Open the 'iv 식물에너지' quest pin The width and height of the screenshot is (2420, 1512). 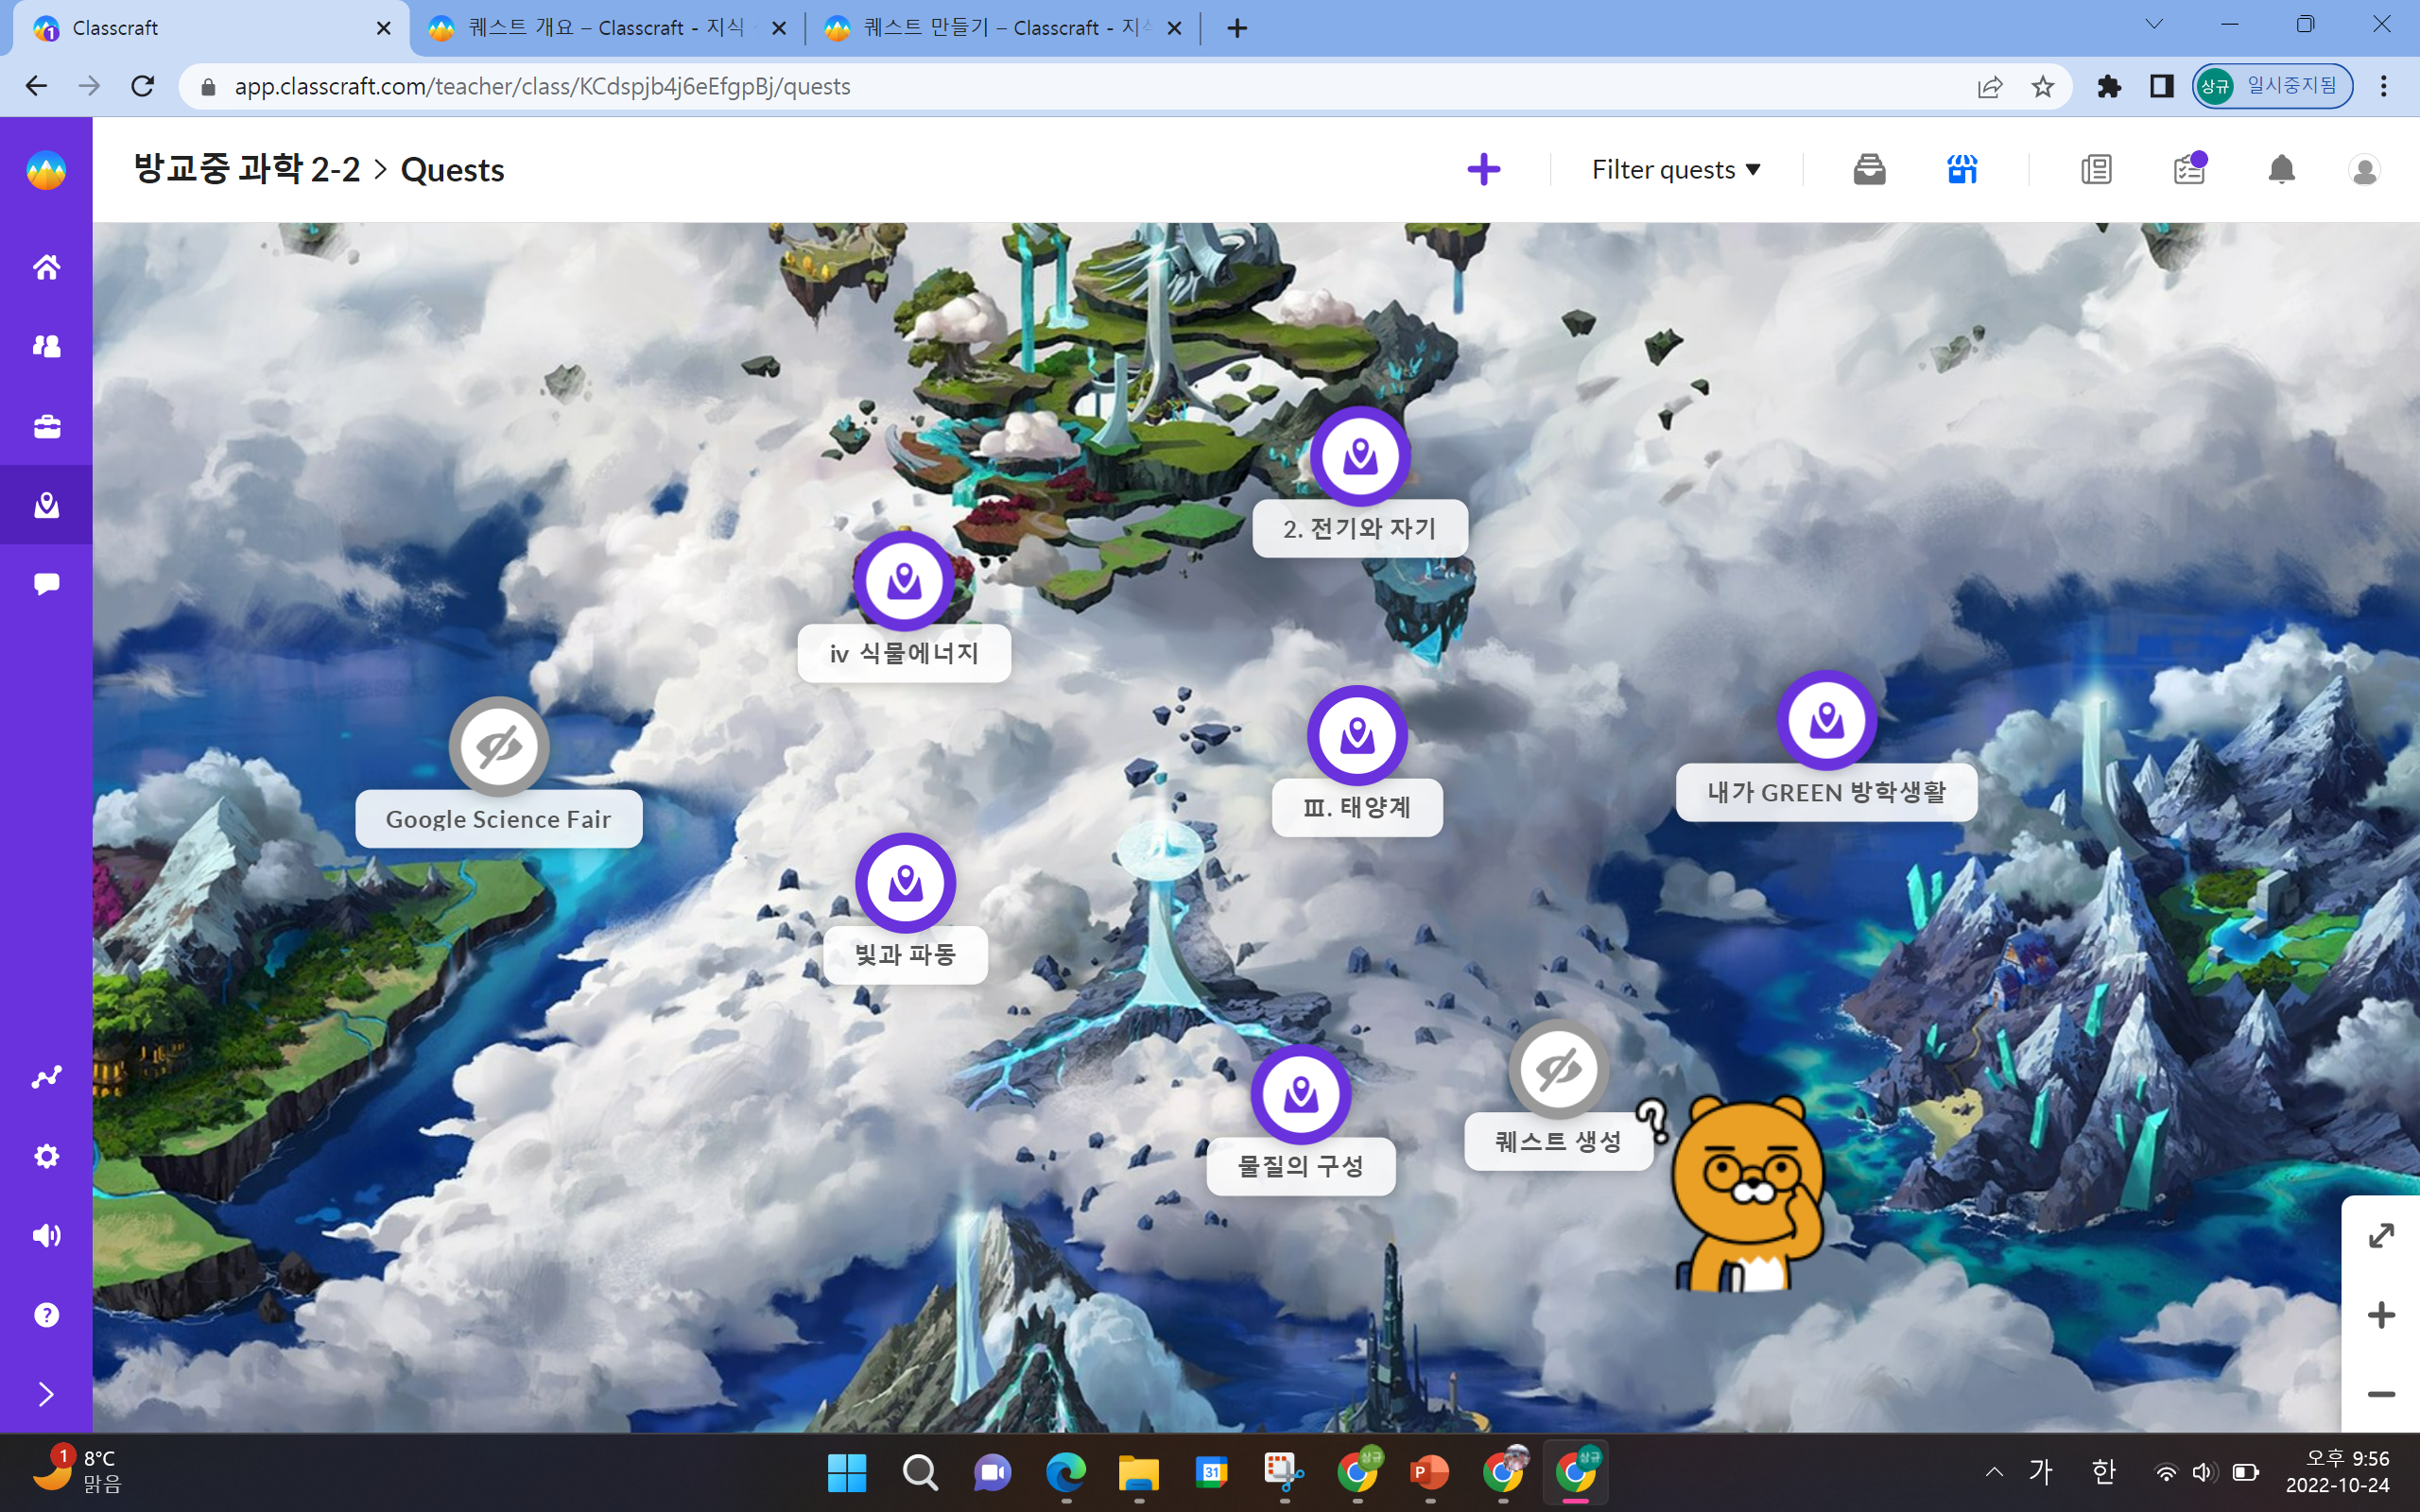(904, 582)
